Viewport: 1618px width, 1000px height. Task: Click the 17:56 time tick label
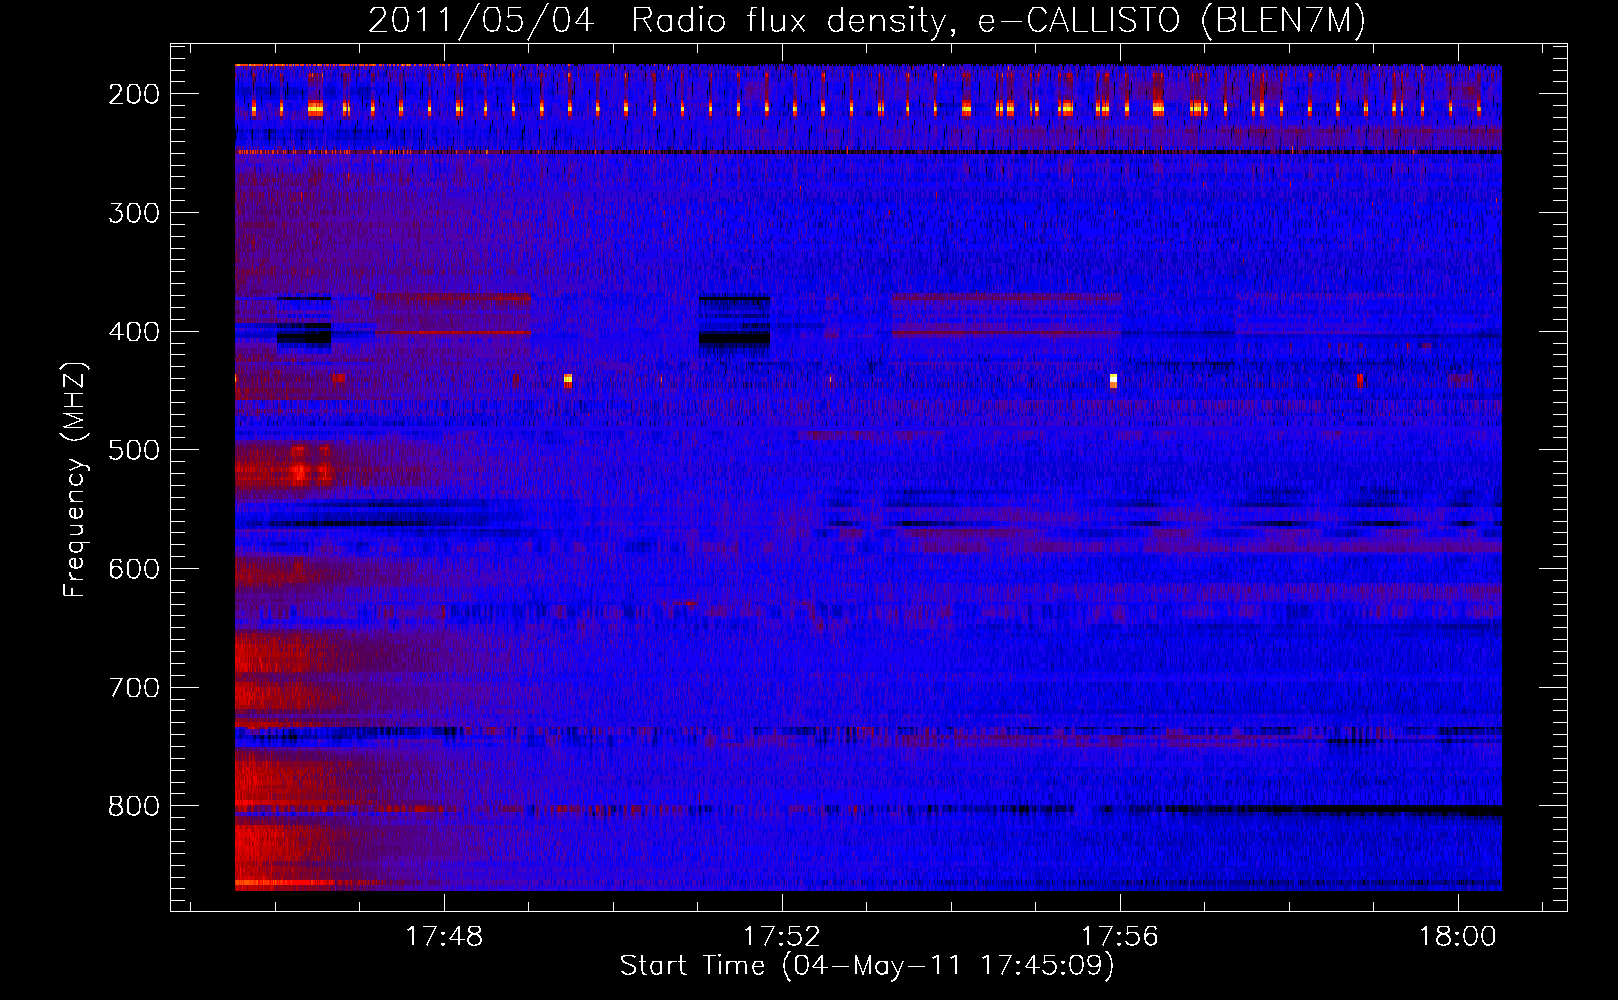tap(1119, 936)
